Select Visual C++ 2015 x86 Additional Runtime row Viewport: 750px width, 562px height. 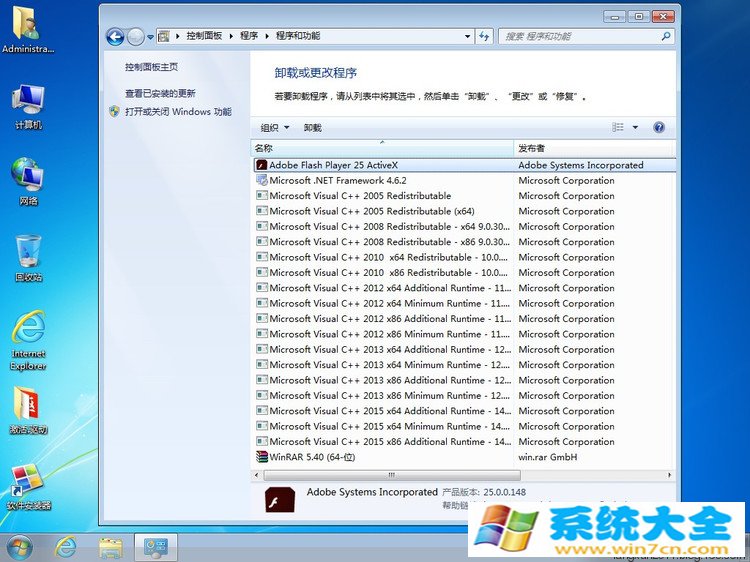click(463, 441)
